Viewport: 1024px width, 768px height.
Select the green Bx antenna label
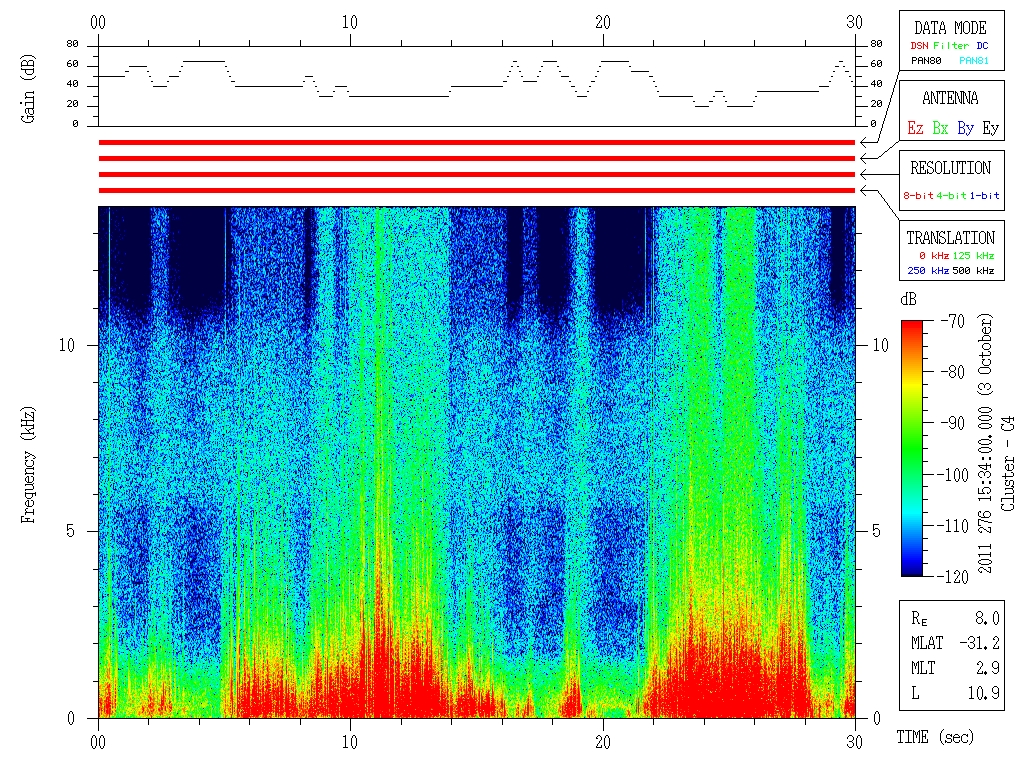tap(940, 128)
